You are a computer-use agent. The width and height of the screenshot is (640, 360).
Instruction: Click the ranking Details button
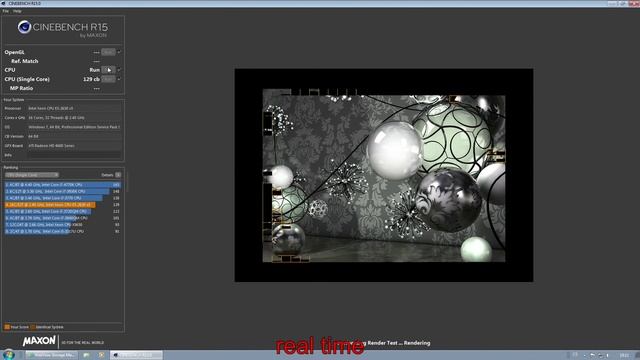coord(118,175)
